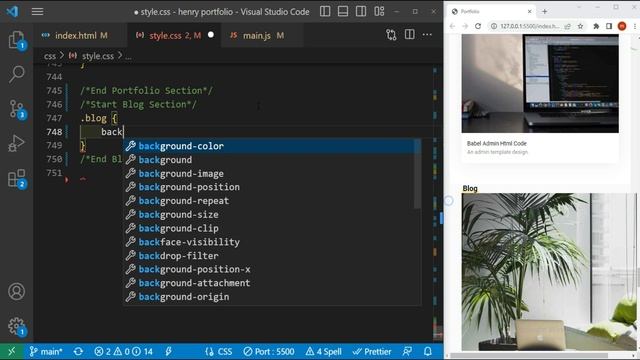640x360 pixels.
Task: Open the notifications bell
Action: click(x=428, y=351)
